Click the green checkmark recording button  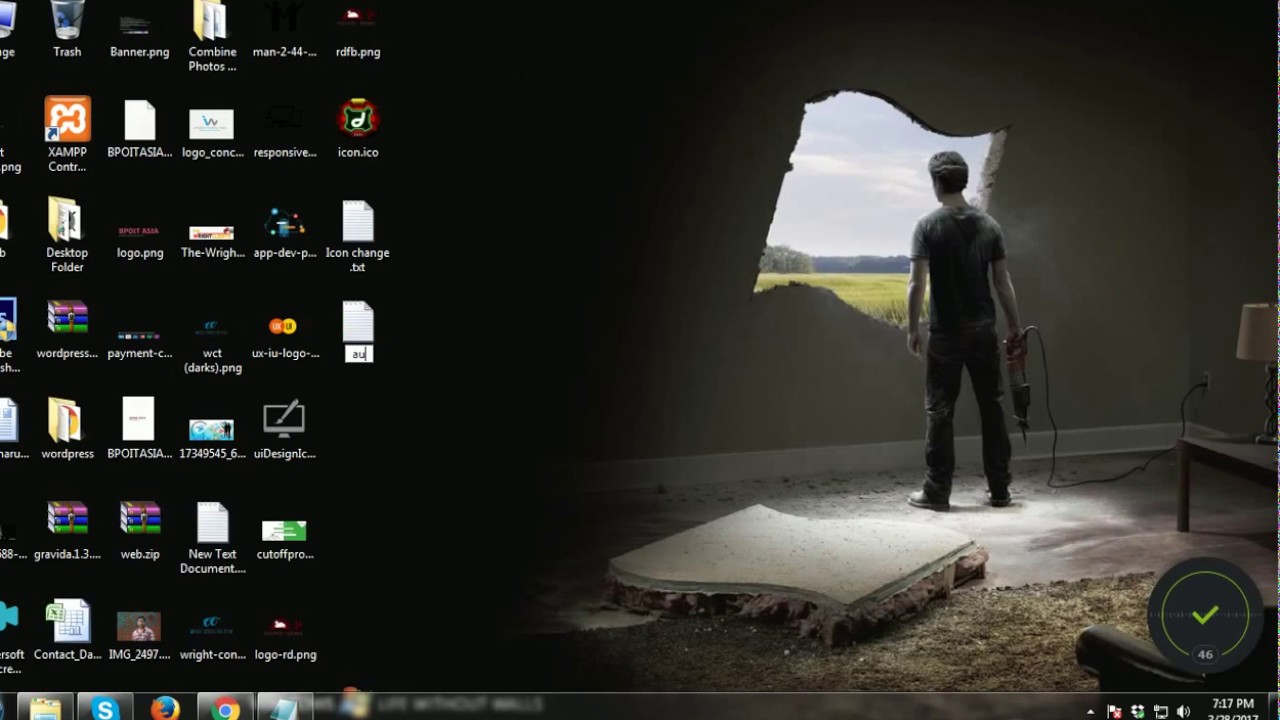pyautogui.click(x=1204, y=614)
